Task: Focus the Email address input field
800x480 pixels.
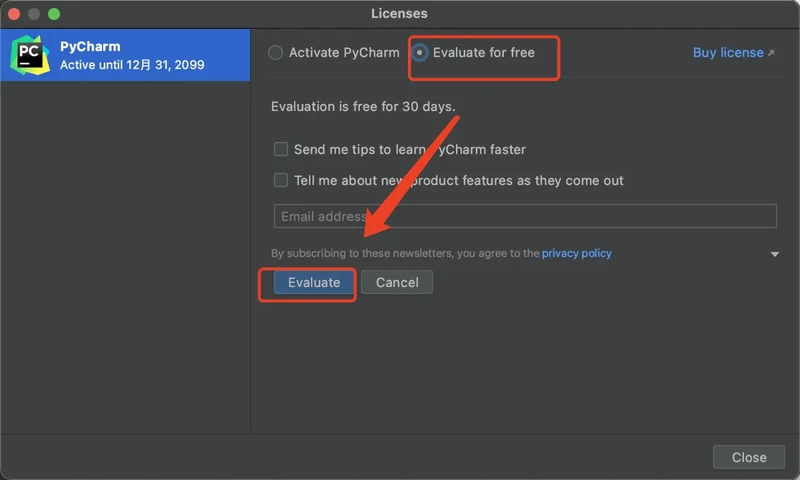Action: [525, 216]
